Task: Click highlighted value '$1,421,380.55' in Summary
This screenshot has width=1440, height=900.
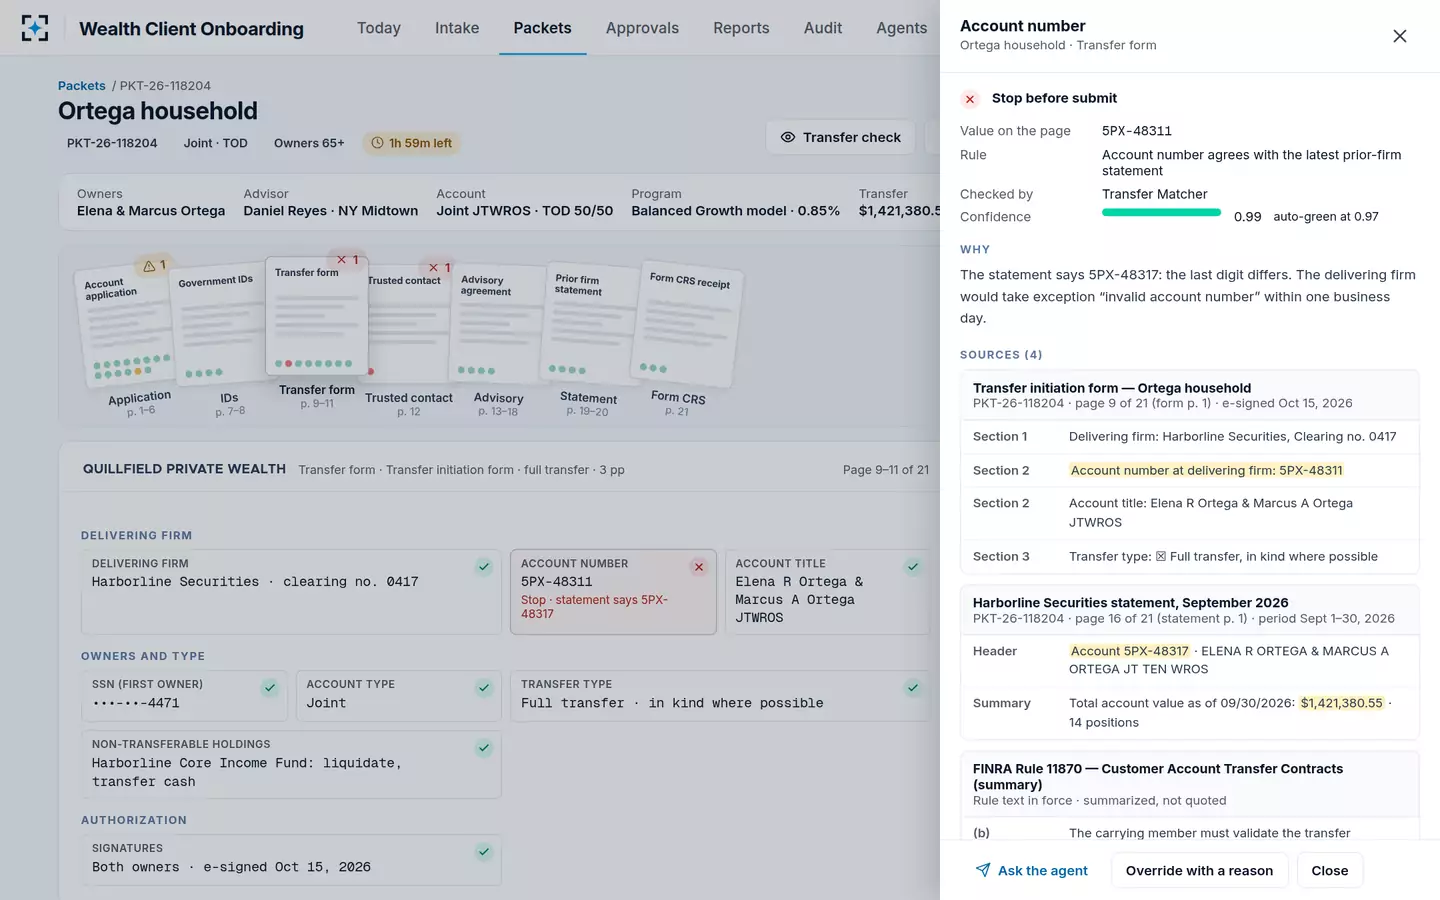Action: point(1341,703)
